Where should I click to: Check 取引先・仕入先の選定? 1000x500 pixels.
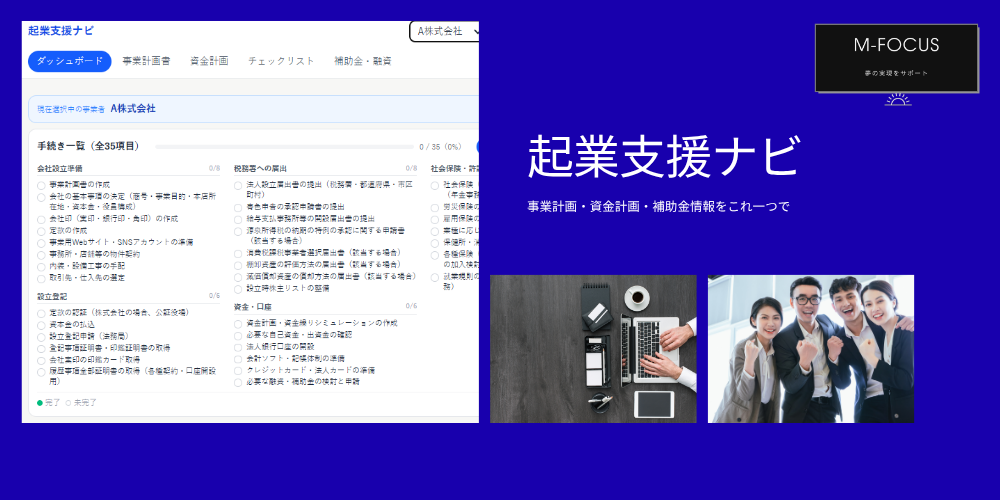coord(41,279)
